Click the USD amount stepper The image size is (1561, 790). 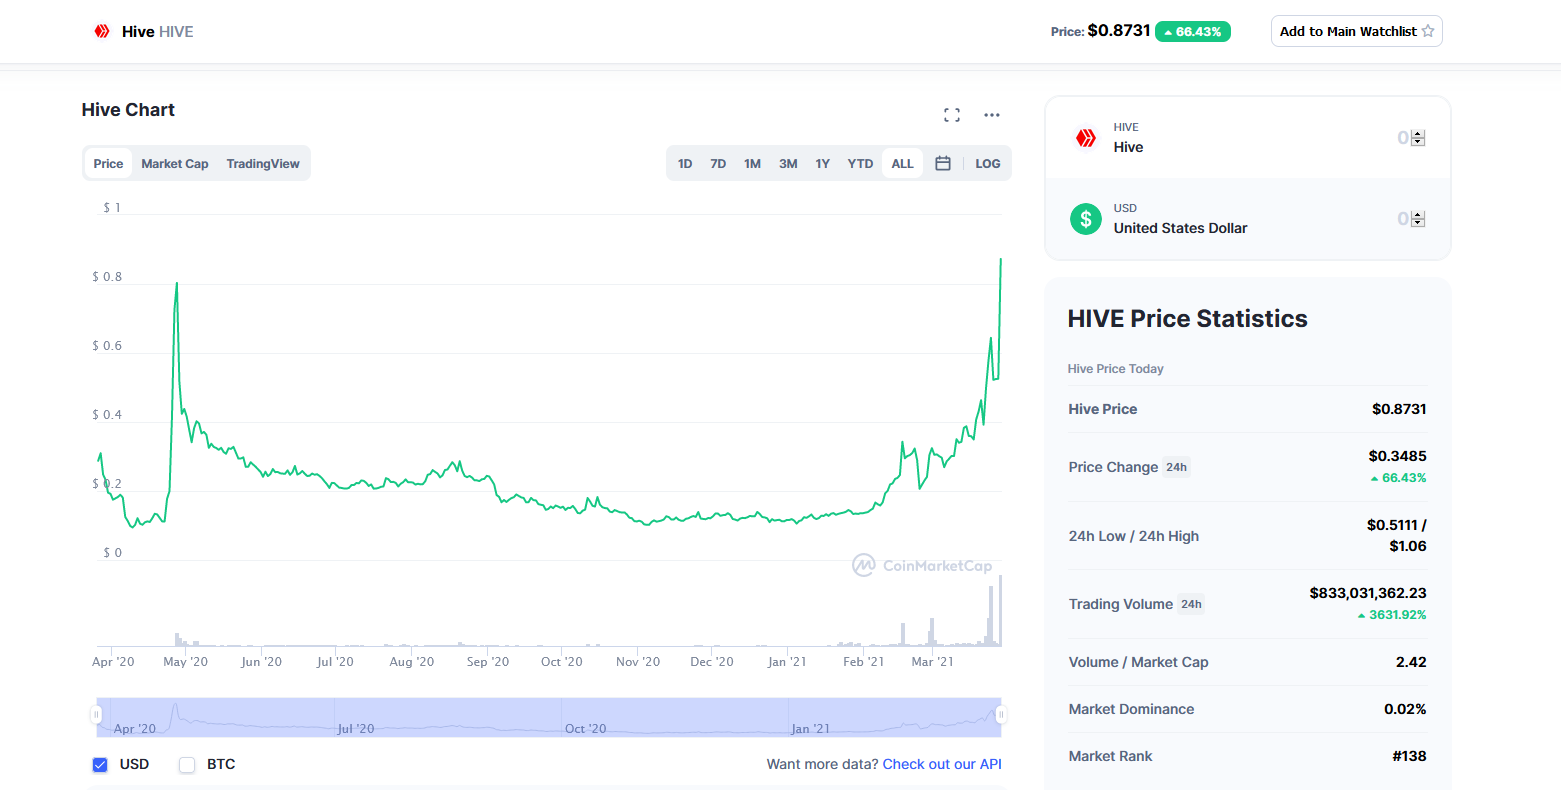pyautogui.click(x=1418, y=219)
